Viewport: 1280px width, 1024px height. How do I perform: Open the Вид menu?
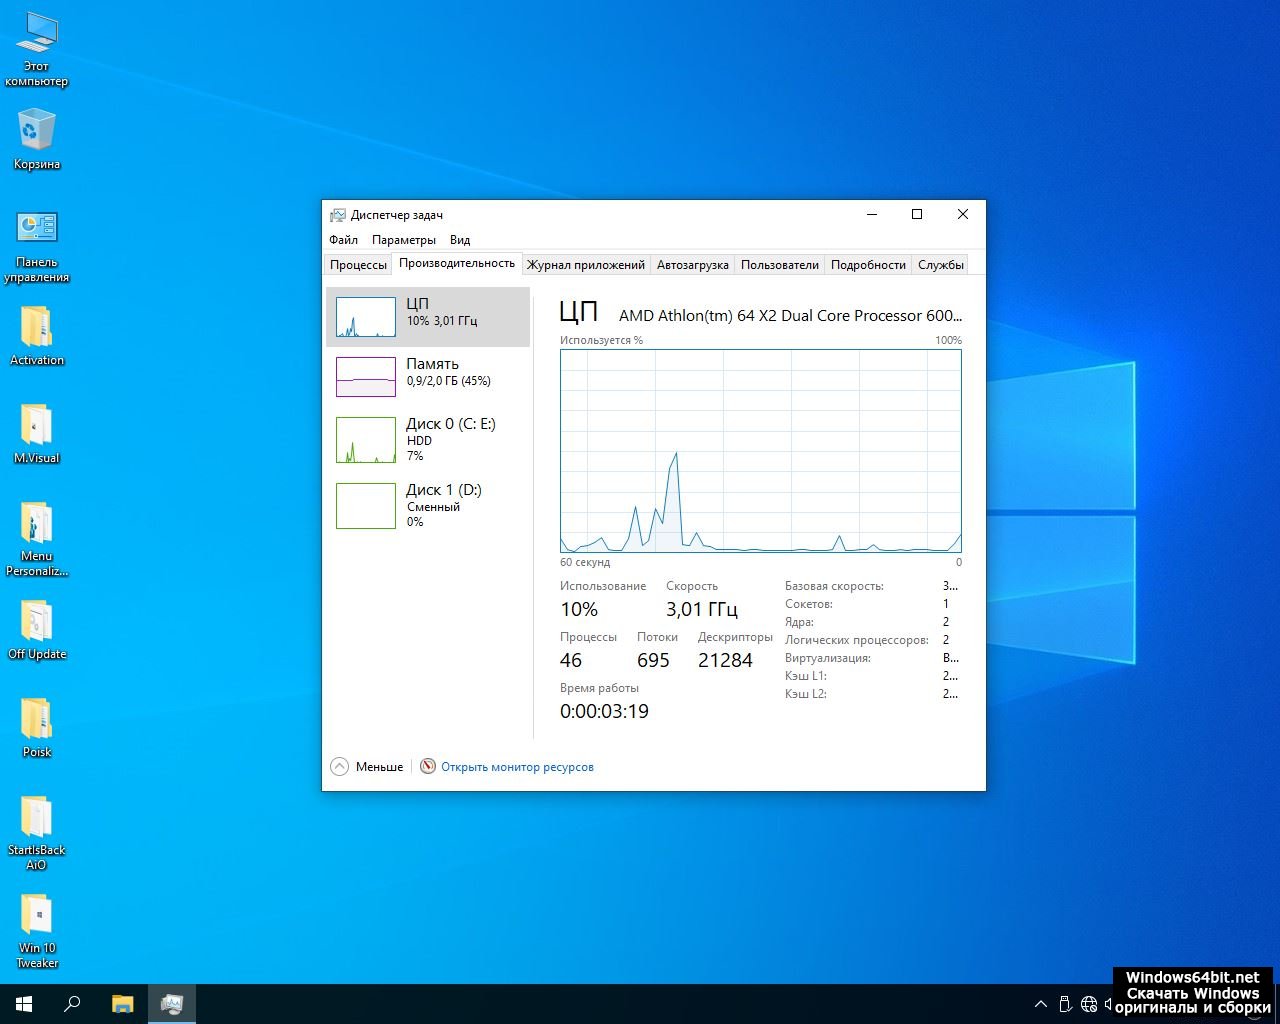(459, 240)
